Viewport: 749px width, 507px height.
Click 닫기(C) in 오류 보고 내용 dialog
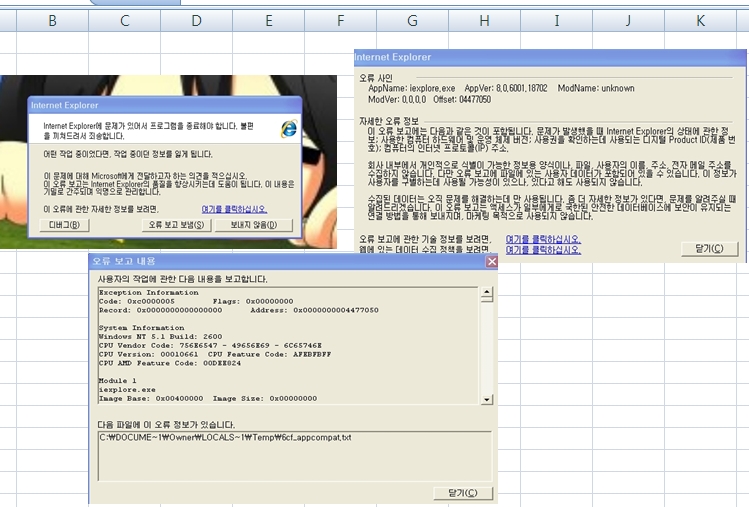tap(462, 493)
